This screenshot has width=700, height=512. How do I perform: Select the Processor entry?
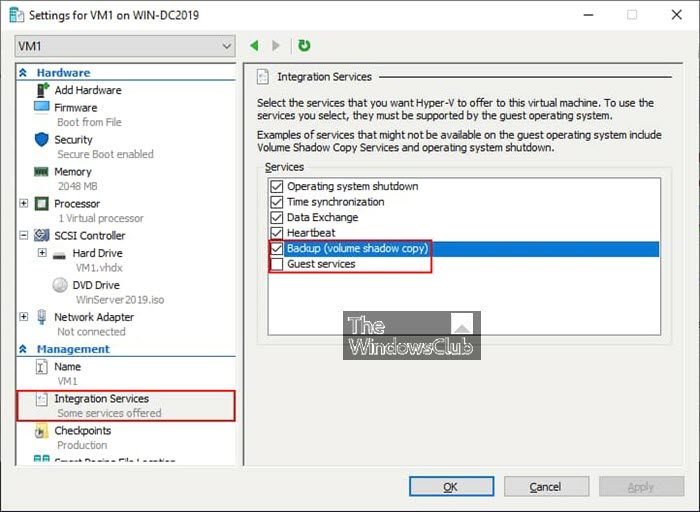[x=77, y=204]
